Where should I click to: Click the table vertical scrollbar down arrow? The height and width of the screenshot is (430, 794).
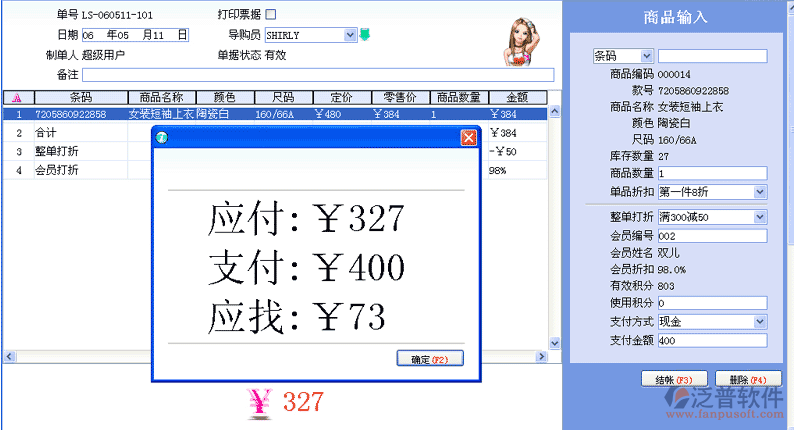pyautogui.click(x=554, y=343)
